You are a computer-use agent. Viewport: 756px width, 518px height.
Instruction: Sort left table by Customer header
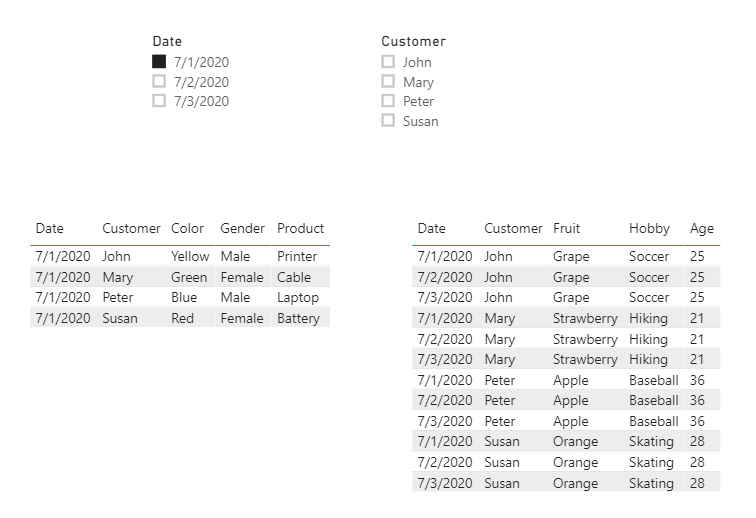click(131, 228)
